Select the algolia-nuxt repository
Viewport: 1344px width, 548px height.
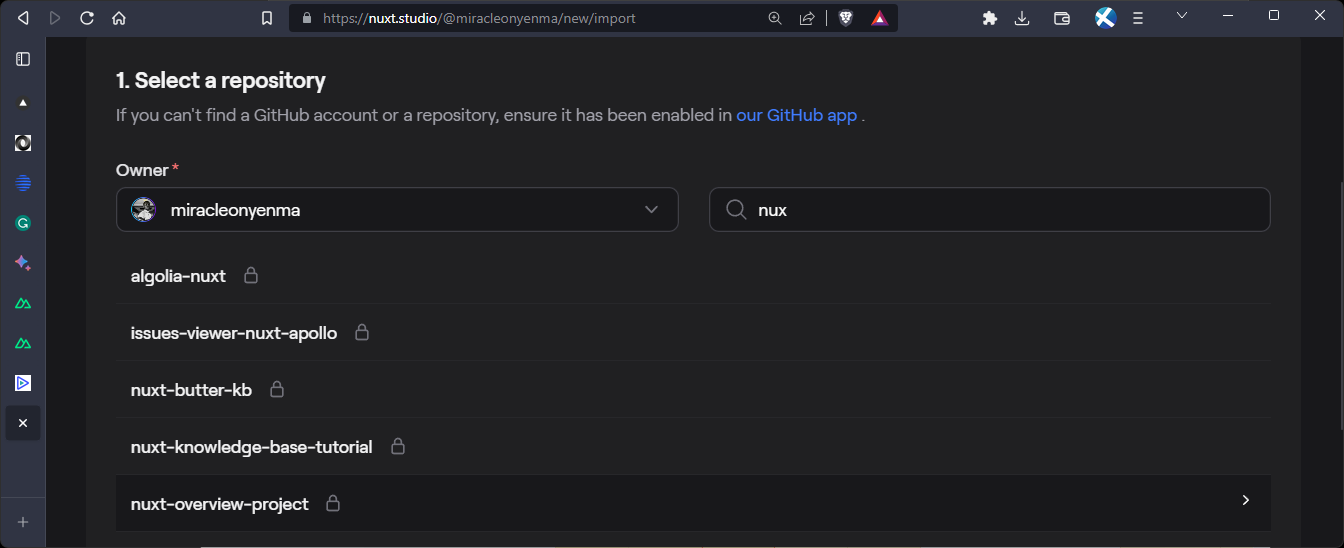coord(693,275)
